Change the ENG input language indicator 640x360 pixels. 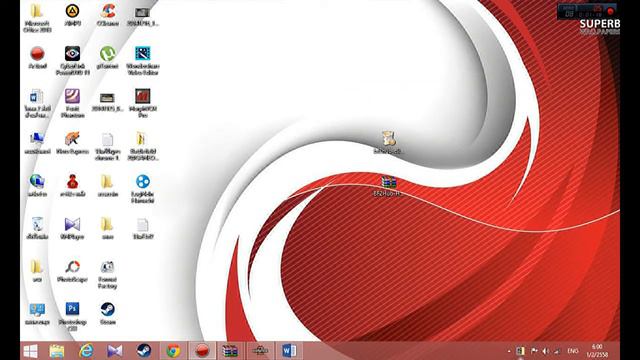[x=573, y=351]
